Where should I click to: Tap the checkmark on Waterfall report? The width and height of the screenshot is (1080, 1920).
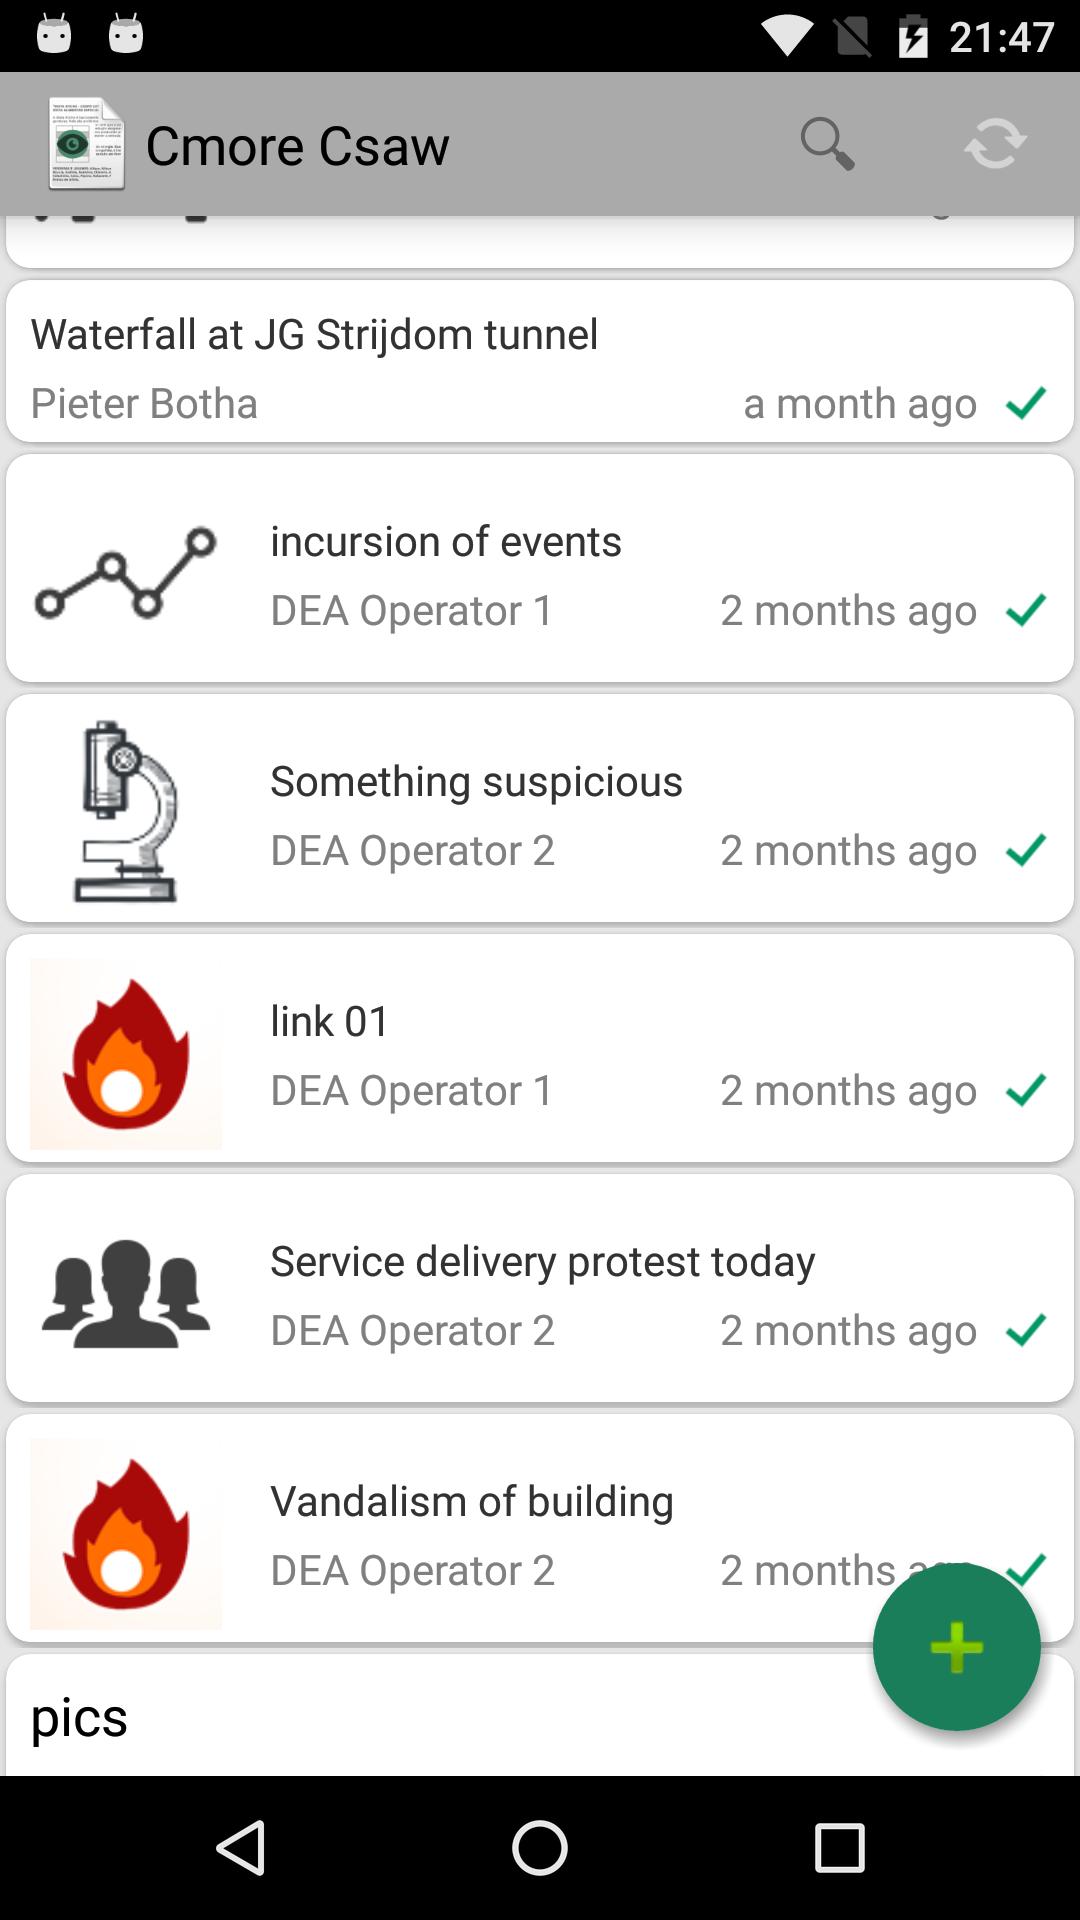click(x=1026, y=403)
